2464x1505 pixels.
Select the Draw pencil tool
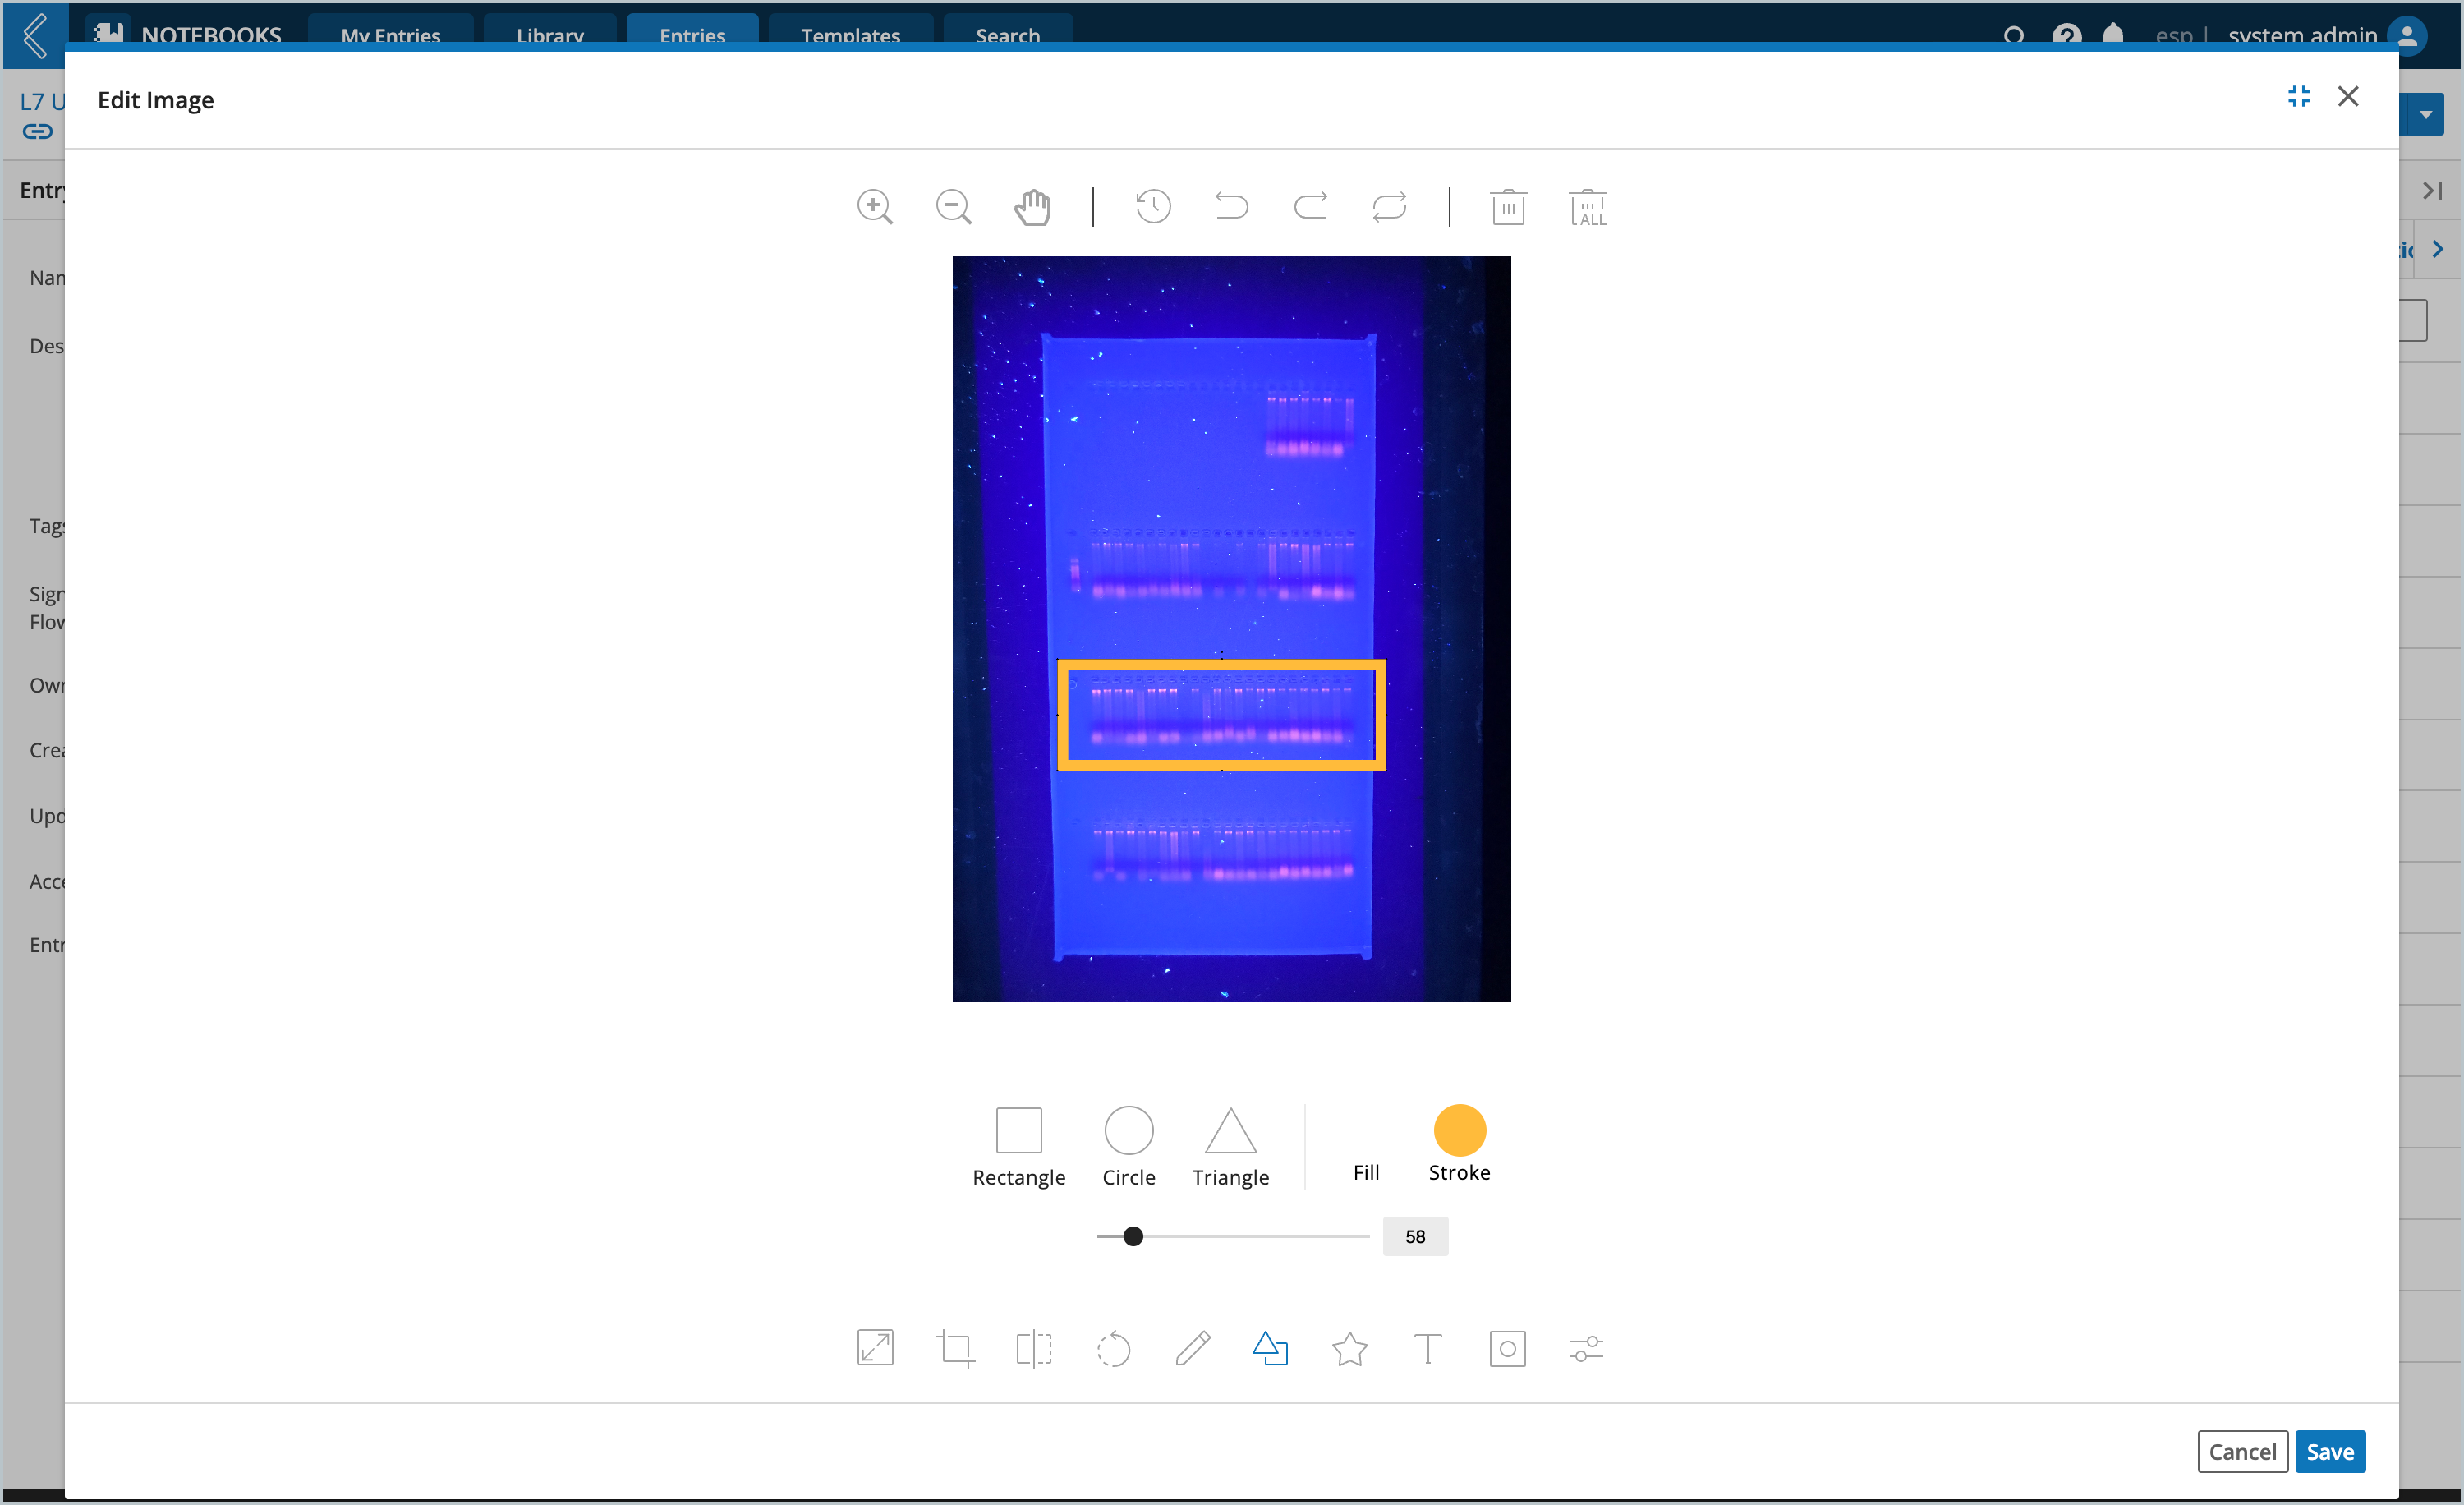[x=1192, y=1348]
